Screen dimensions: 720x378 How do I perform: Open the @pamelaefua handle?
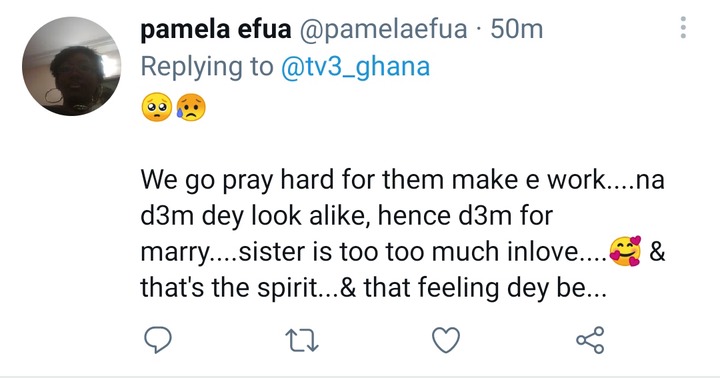[383, 29]
